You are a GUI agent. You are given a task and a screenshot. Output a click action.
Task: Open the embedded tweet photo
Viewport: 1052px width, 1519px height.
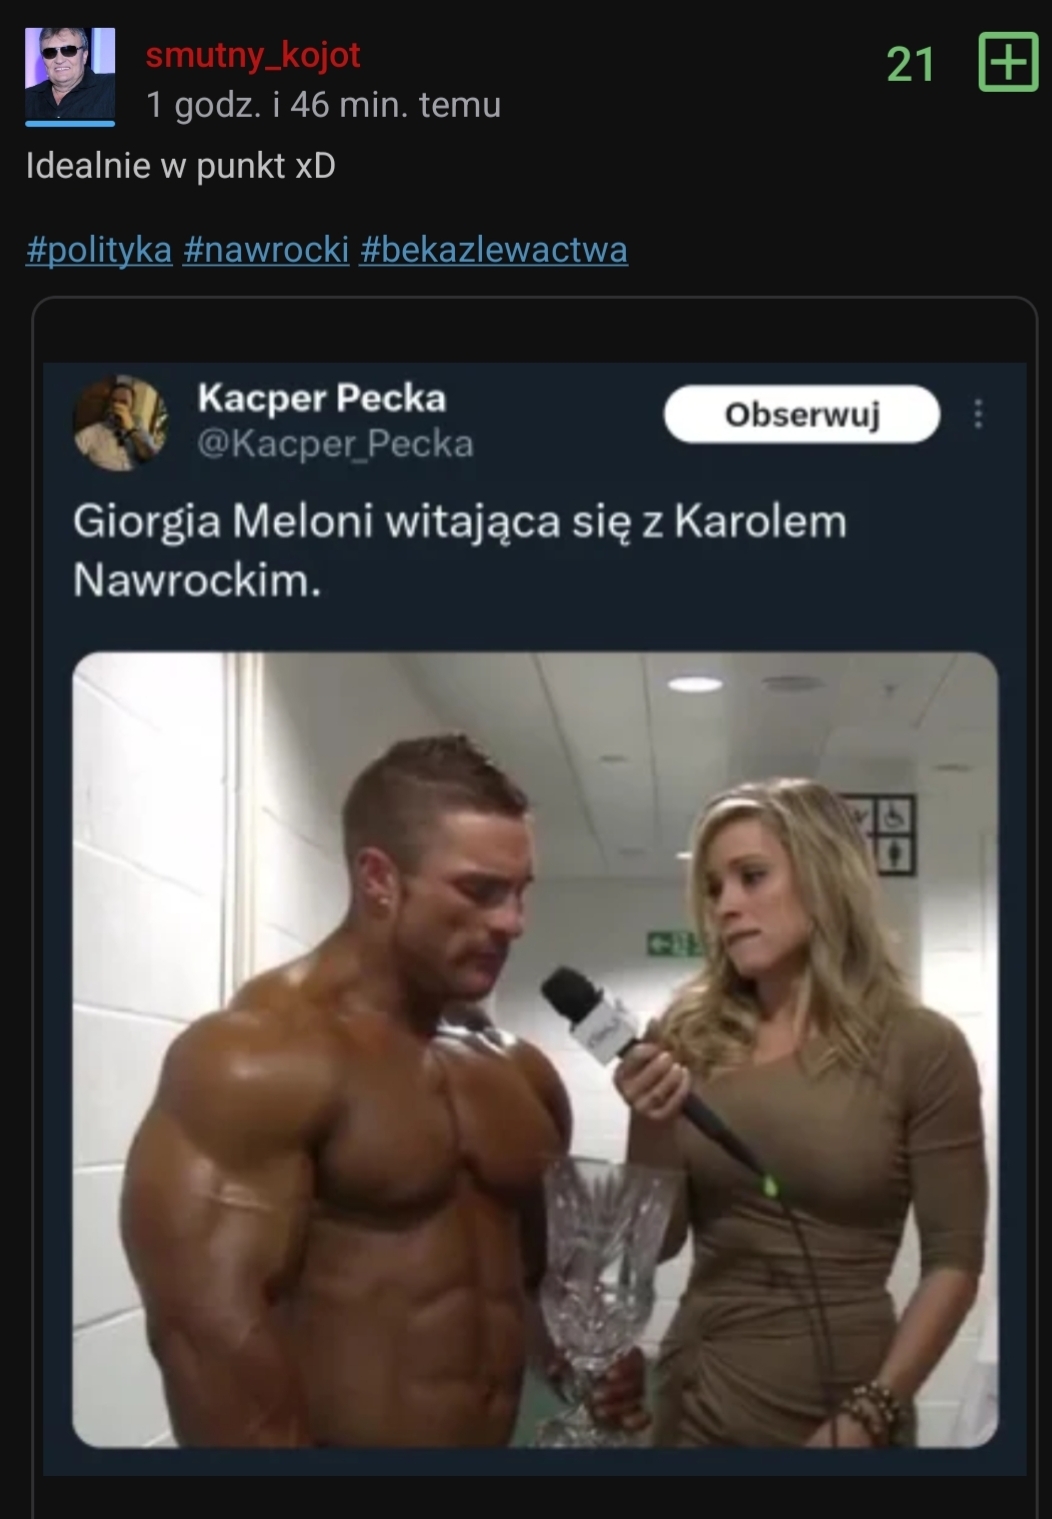click(535, 1050)
